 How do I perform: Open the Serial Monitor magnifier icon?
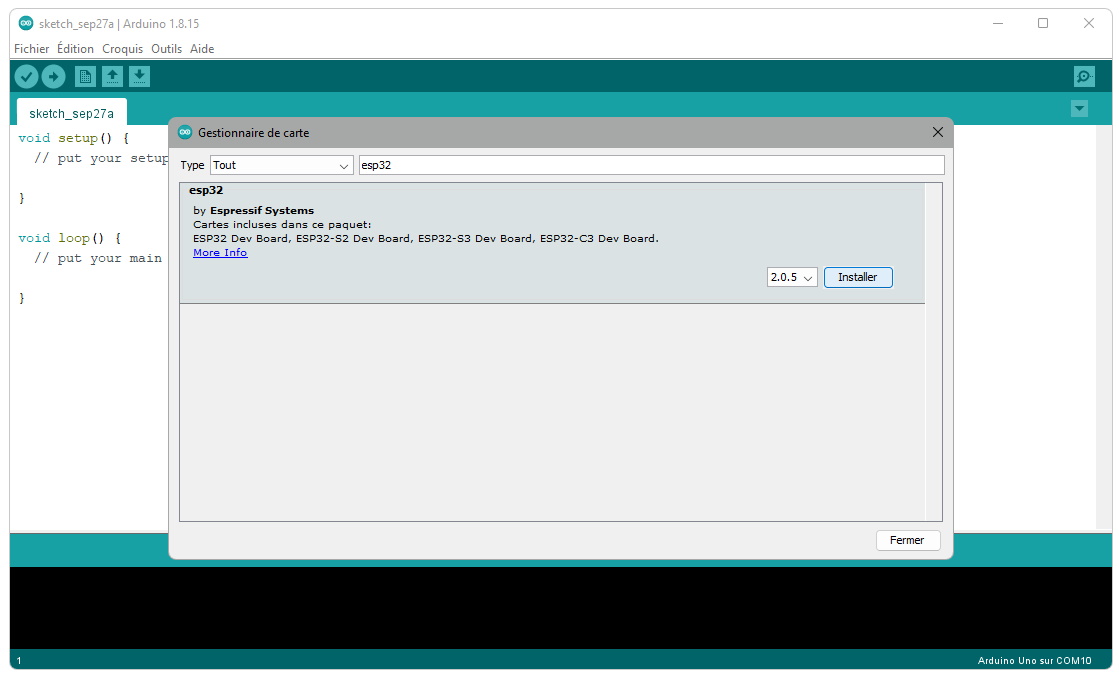[1084, 76]
